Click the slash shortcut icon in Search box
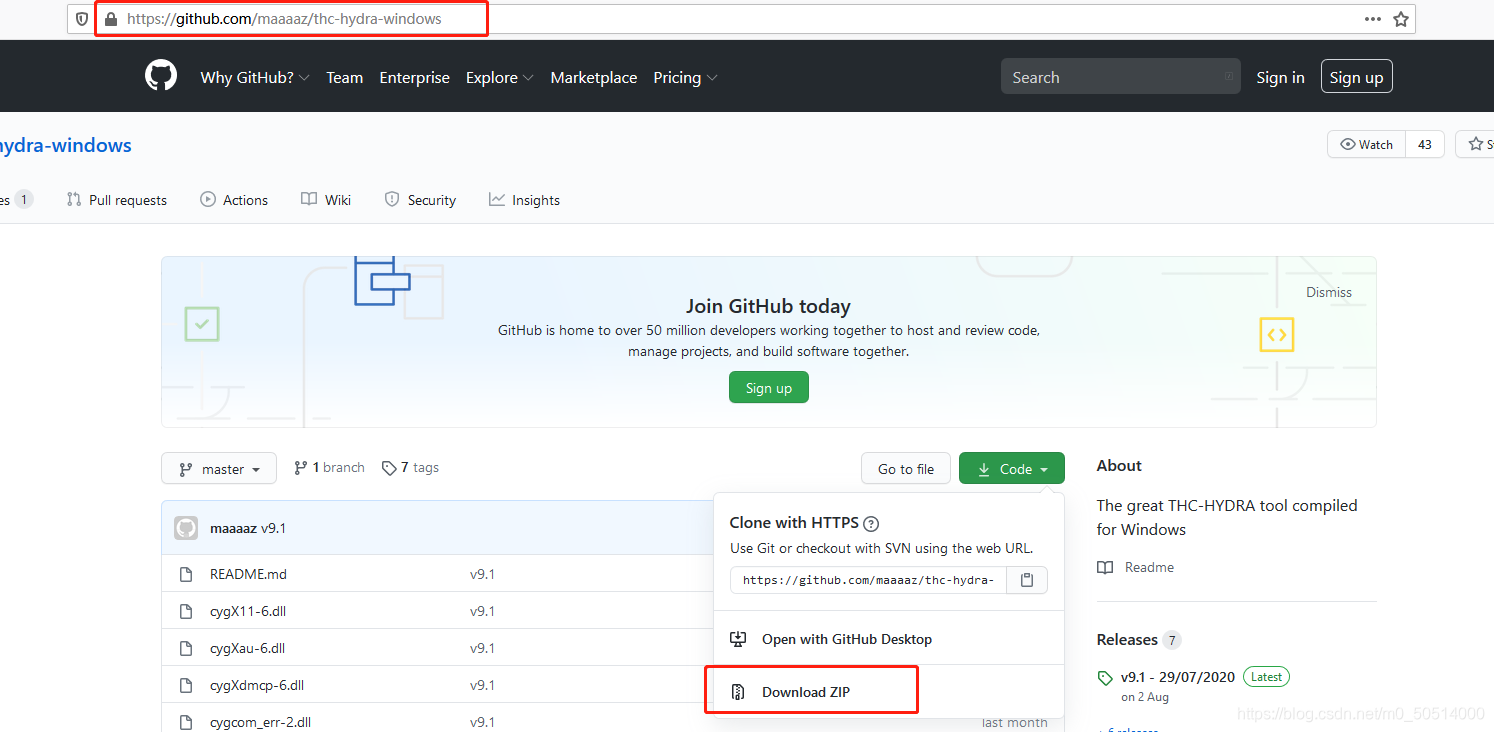The height and width of the screenshot is (732, 1494). click(x=1229, y=76)
